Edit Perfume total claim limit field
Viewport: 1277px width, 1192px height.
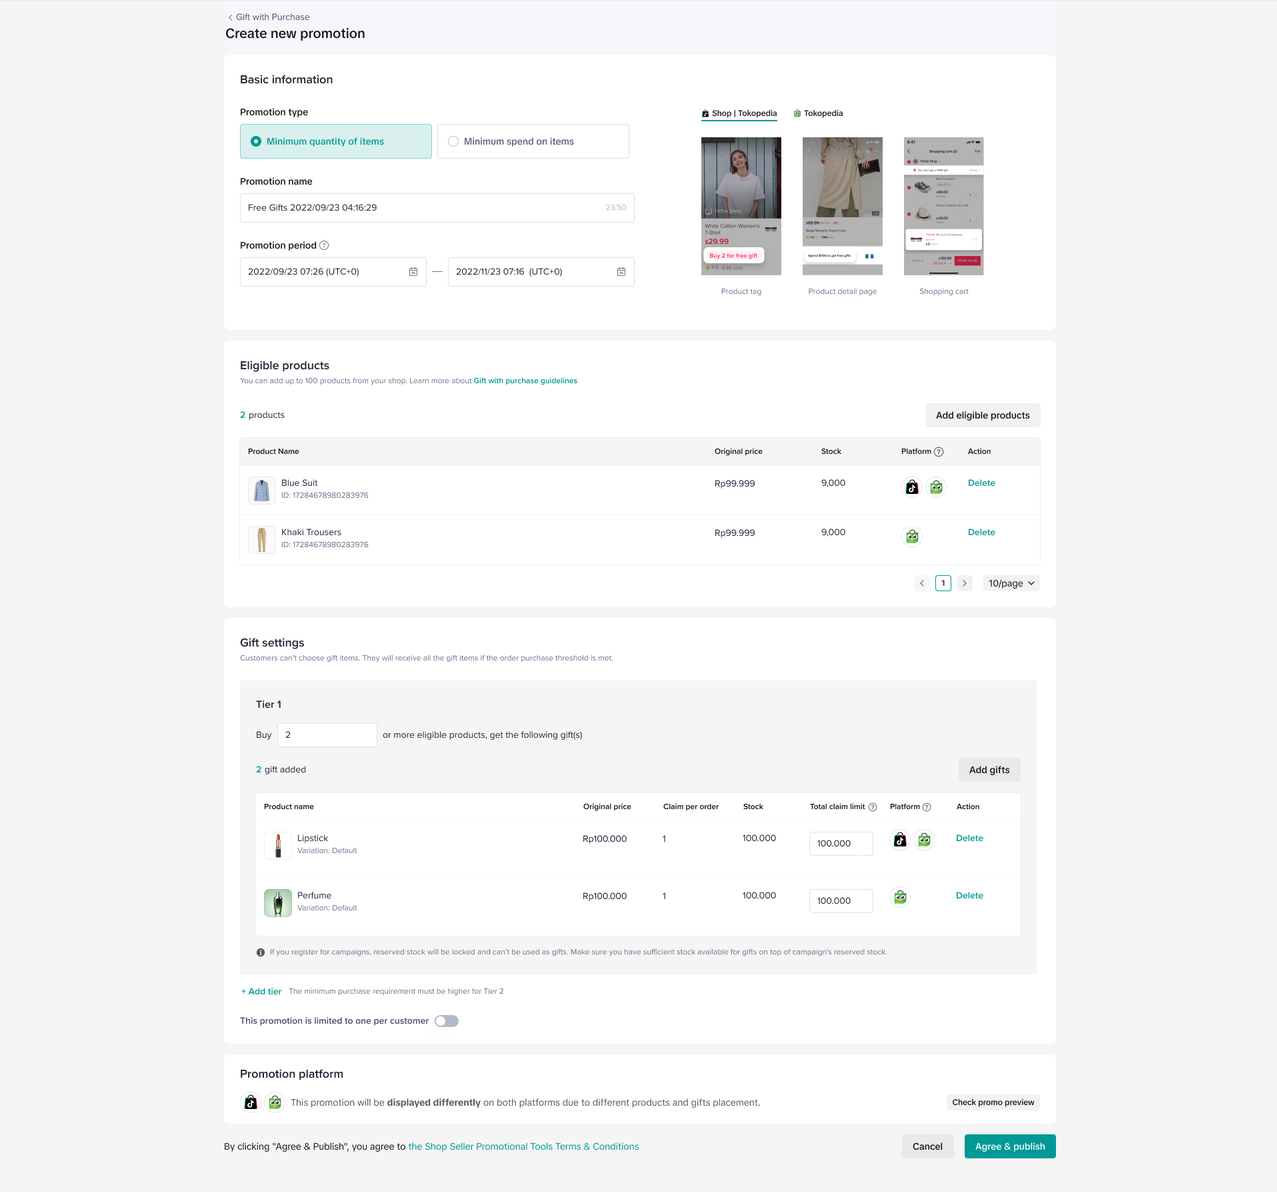click(841, 901)
